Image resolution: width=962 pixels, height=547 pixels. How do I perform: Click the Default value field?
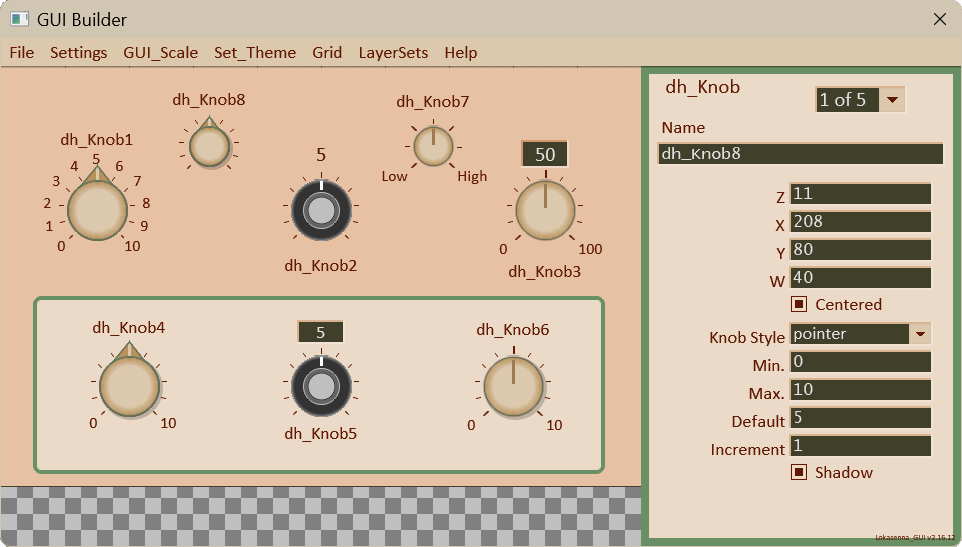tap(860, 418)
